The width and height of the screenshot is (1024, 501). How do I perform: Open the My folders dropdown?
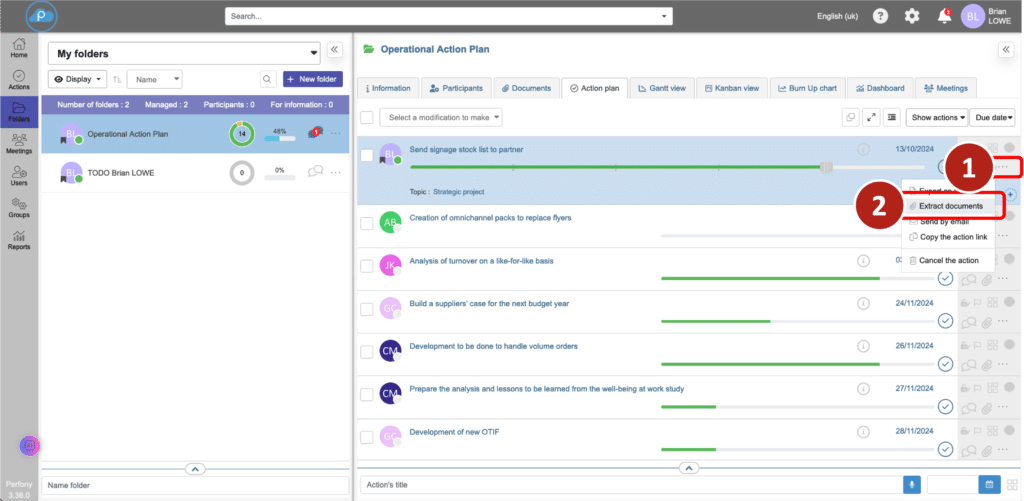coord(184,53)
